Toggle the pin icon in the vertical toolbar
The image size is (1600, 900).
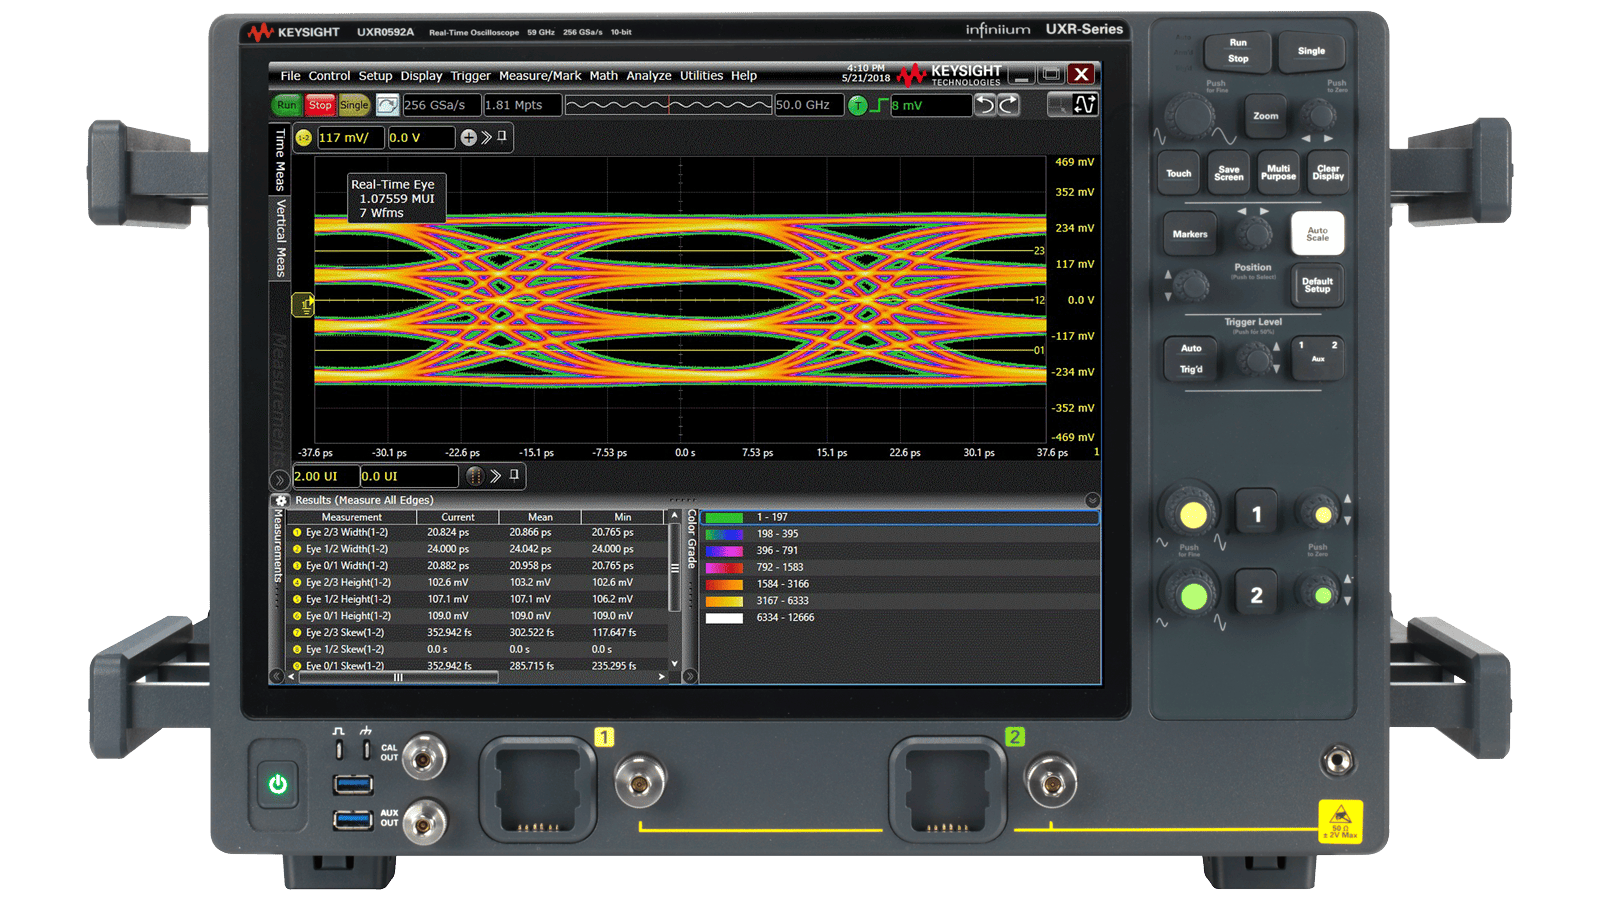click(502, 137)
